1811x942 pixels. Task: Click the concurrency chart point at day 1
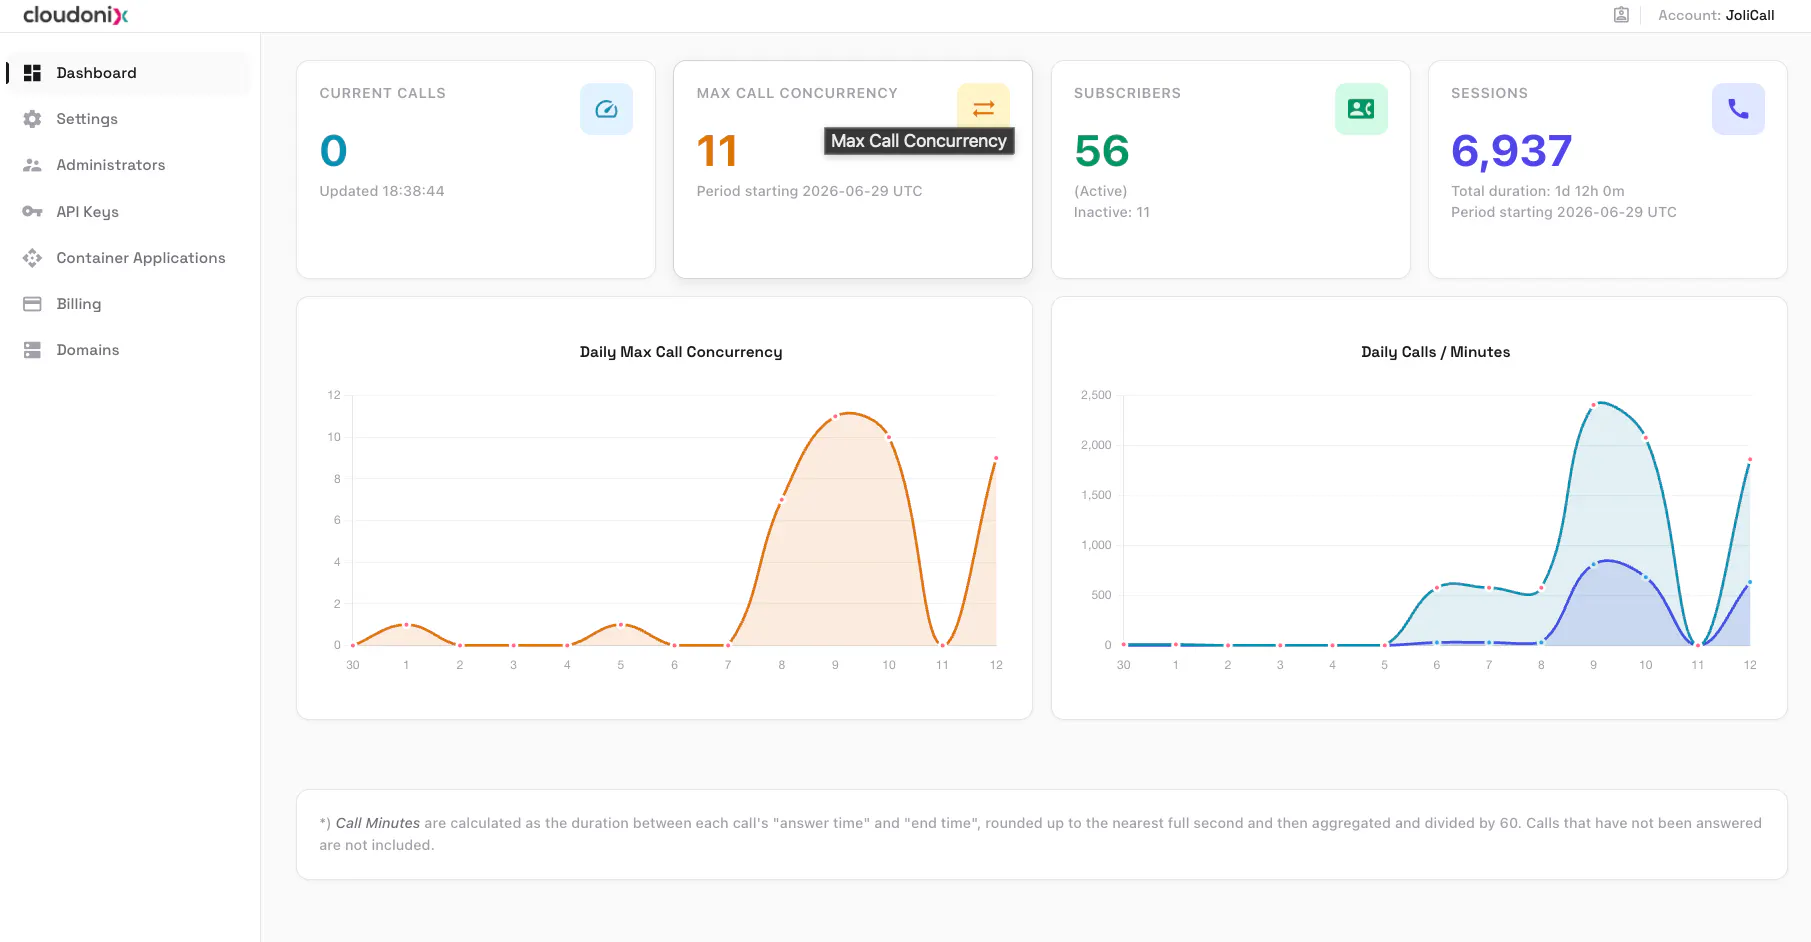(x=406, y=624)
